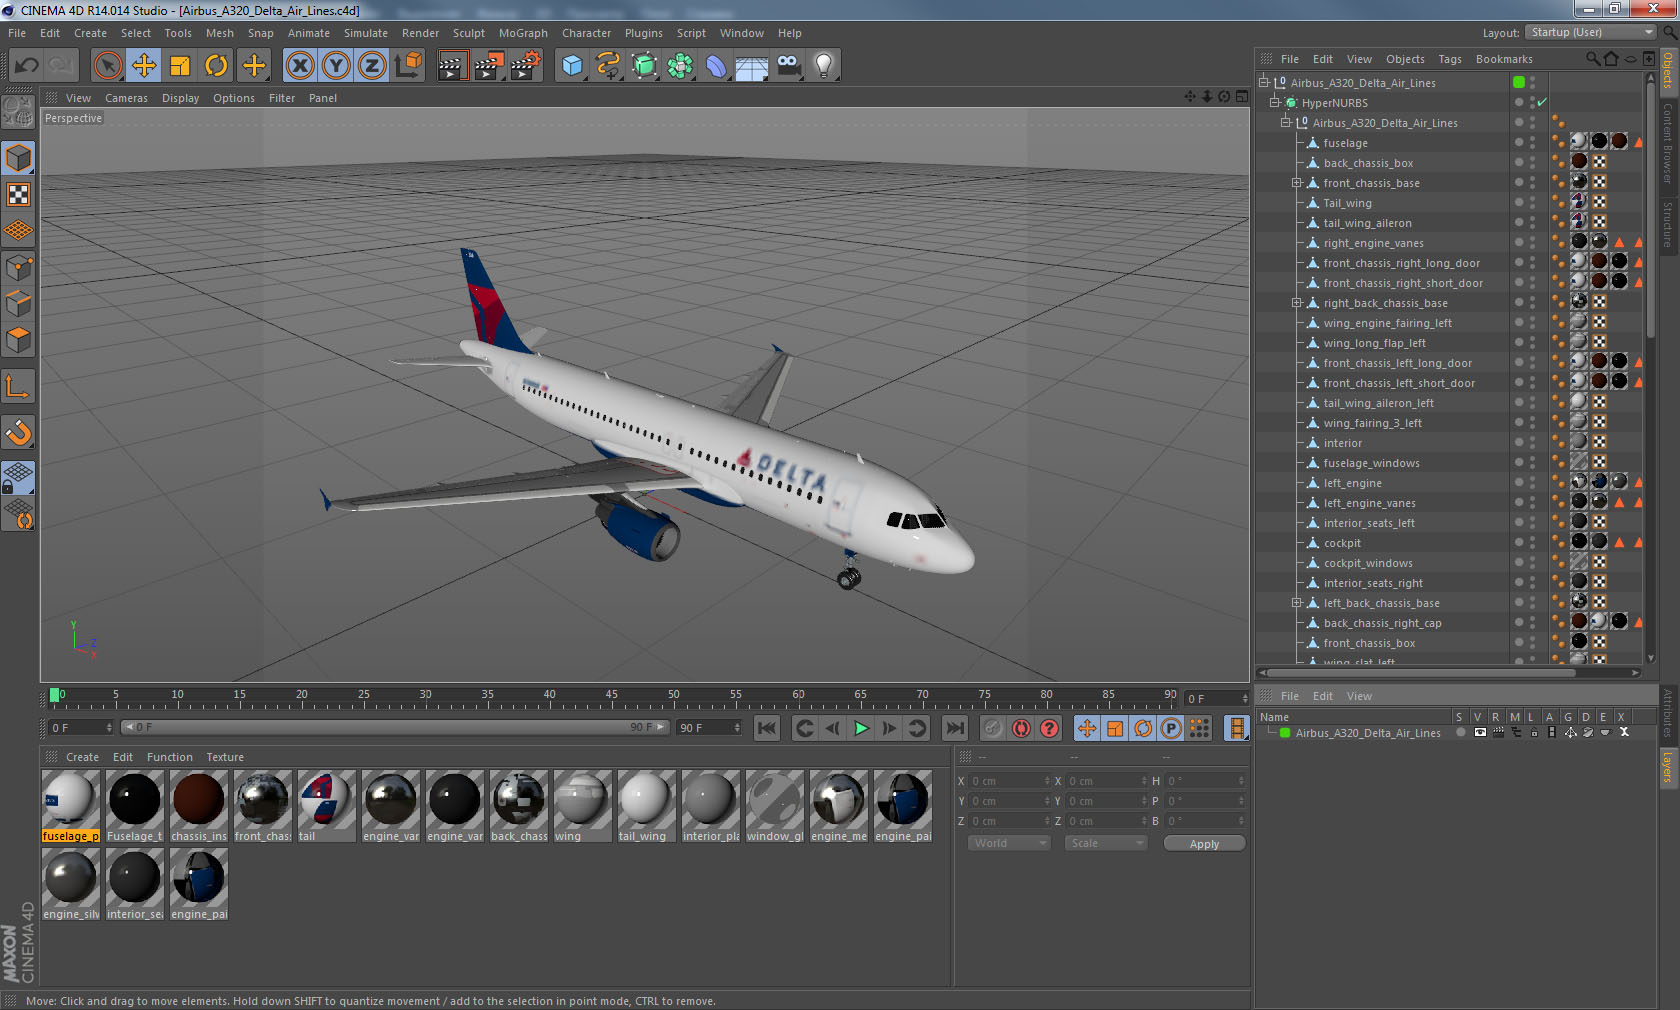Toggle Z axis lock

[x=372, y=66]
